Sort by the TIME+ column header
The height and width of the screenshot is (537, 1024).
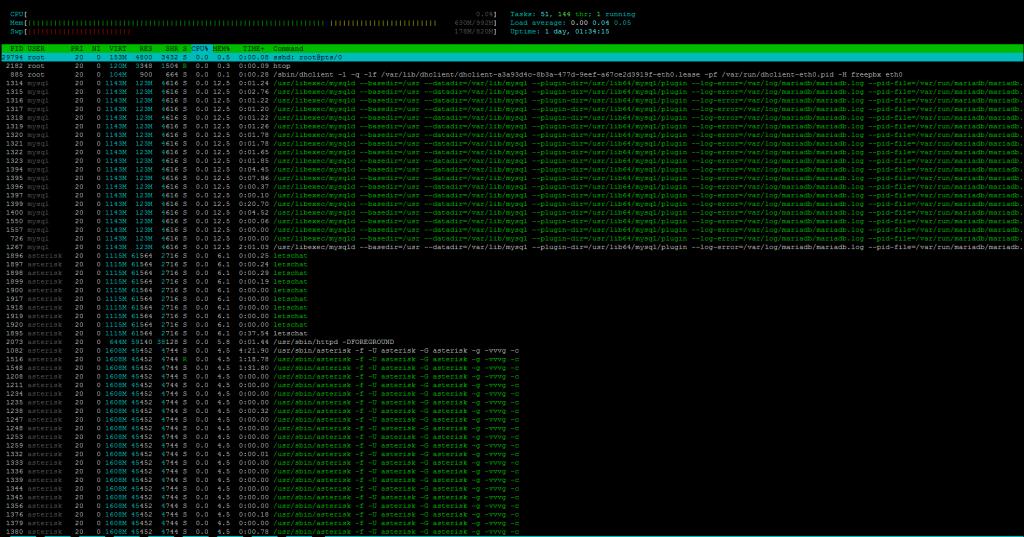click(x=254, y=49)
